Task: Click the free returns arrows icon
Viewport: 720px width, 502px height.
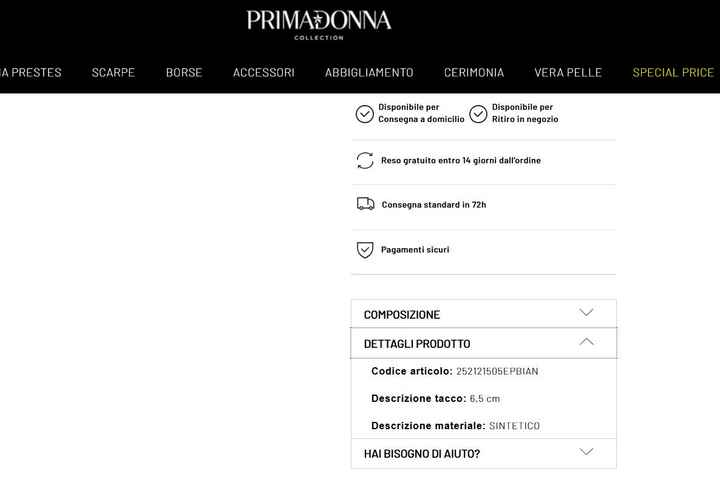Action: 365,160
